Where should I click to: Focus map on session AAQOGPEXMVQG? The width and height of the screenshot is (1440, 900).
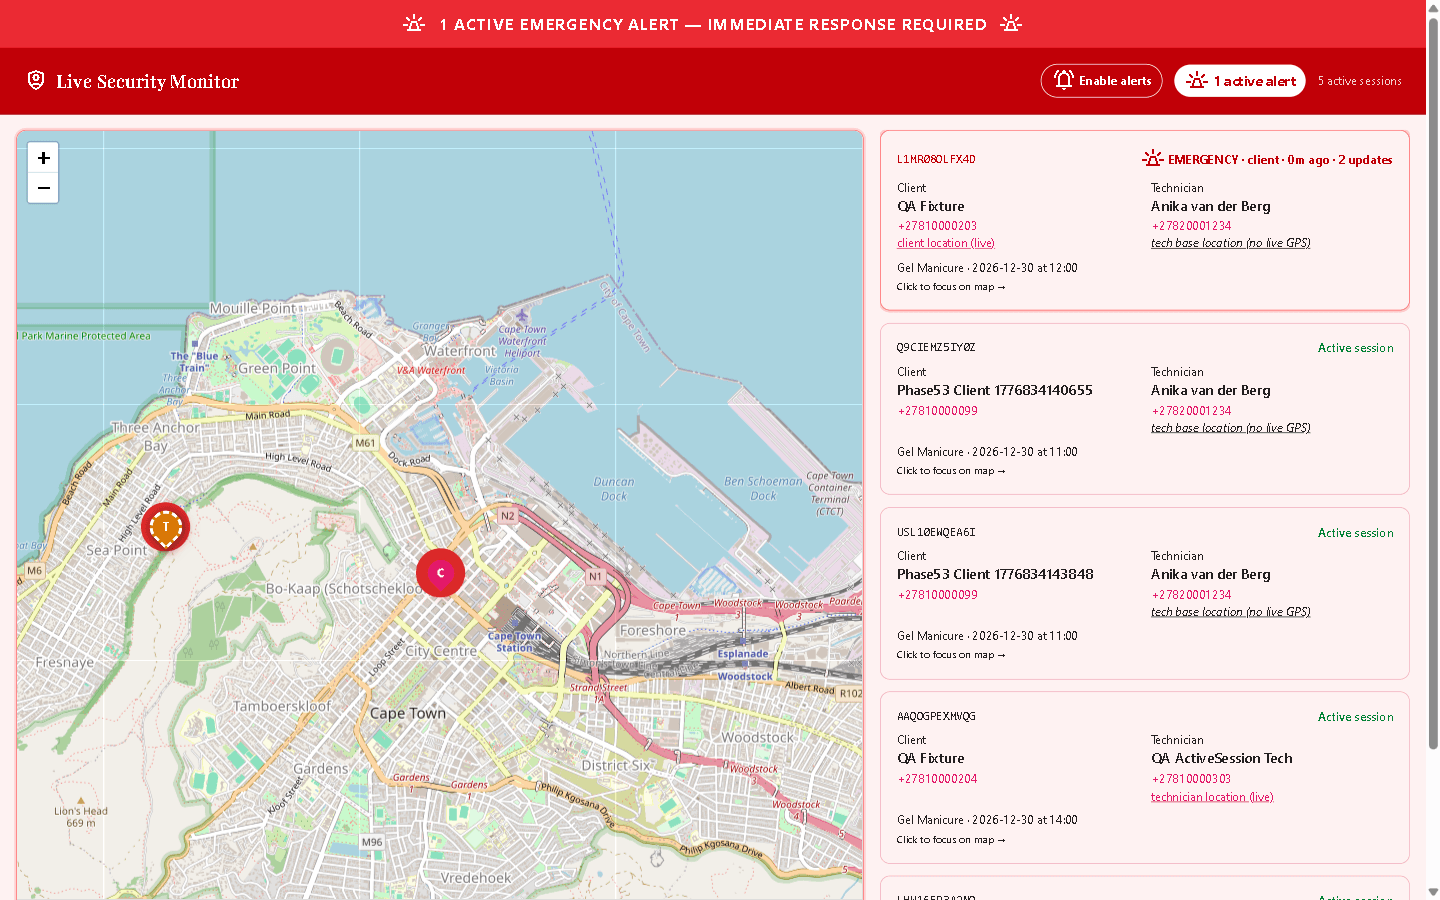[x=951, y=840]
